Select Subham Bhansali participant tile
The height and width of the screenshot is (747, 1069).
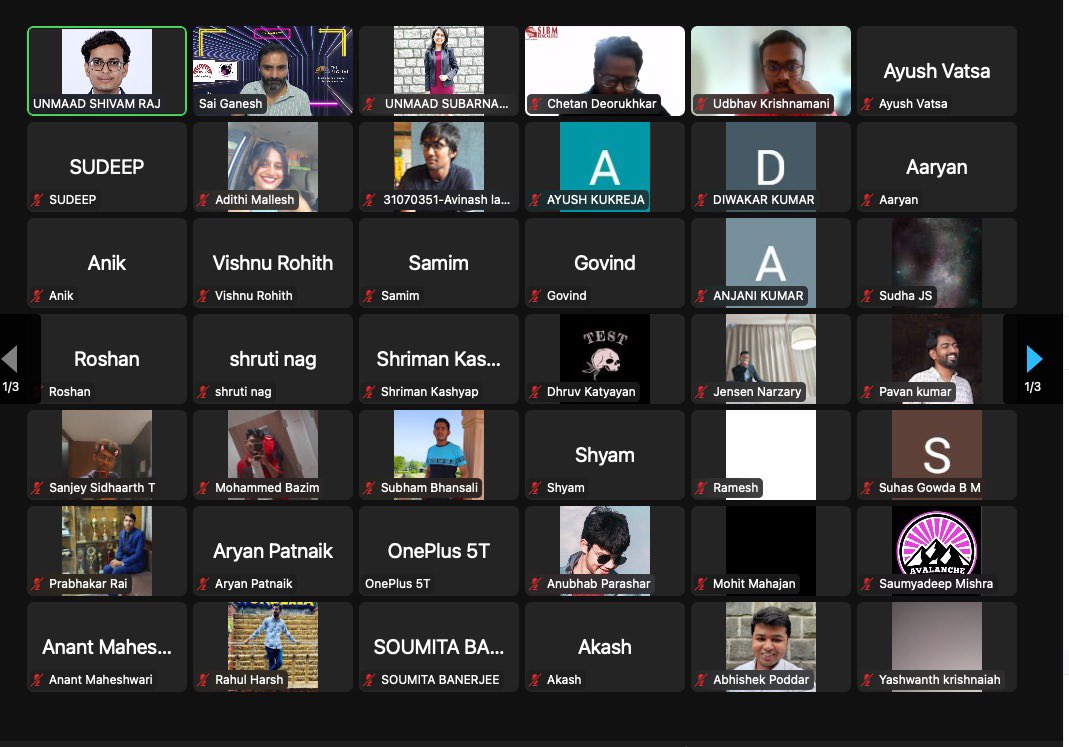(x=439, y=455)
